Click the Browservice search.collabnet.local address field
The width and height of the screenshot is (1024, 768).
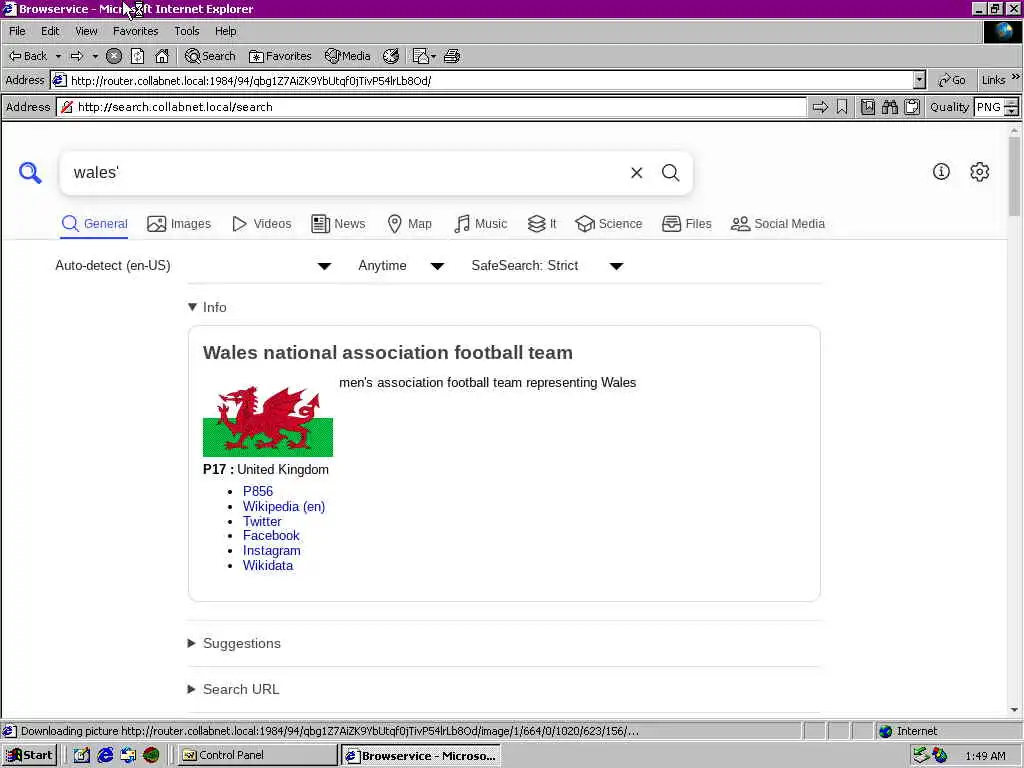431,107
